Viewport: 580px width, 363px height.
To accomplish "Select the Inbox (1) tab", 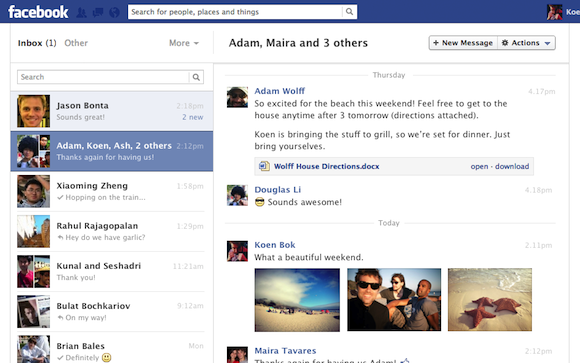I will coord(37,43).
